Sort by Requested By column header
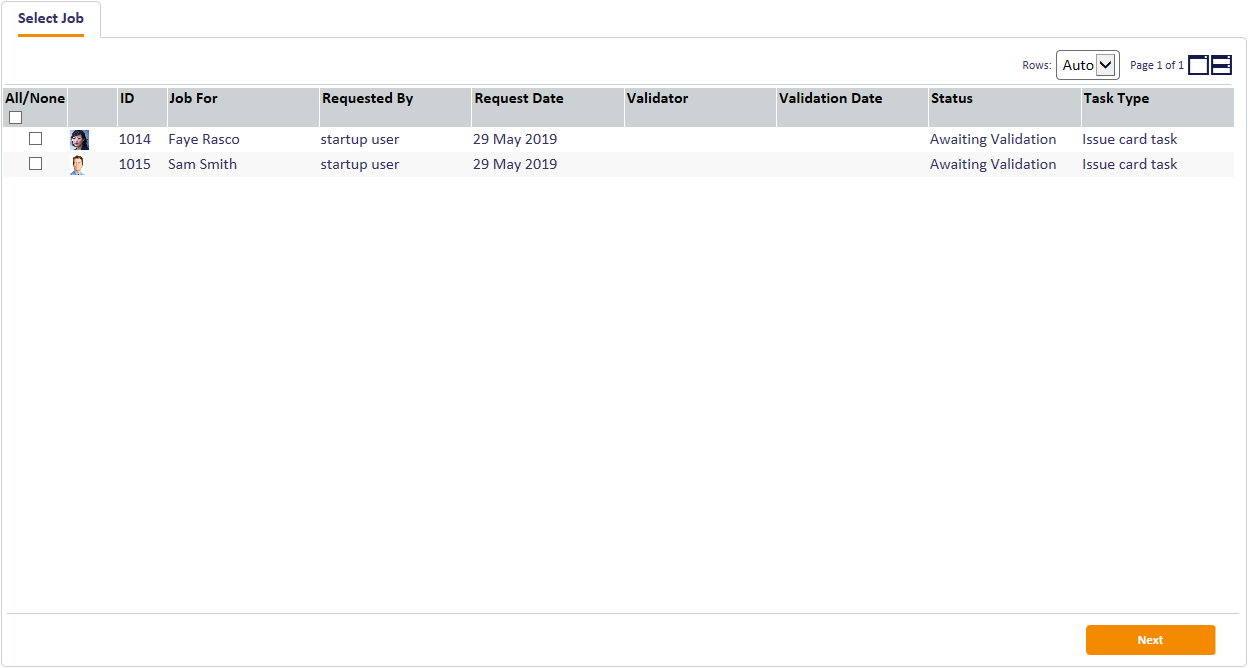Viewport: 1248px width, 668px height. 367,99
